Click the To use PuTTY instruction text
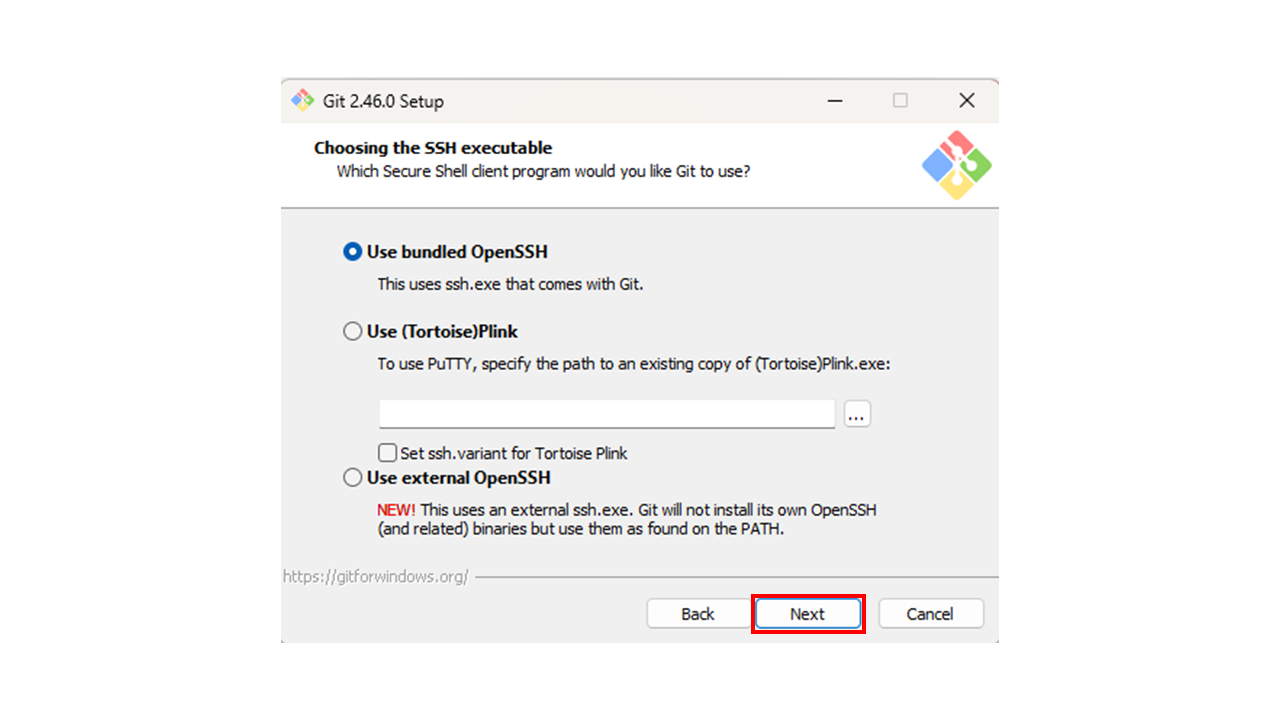This screenshot has width=1280, height=720. [x=633, y=364]
